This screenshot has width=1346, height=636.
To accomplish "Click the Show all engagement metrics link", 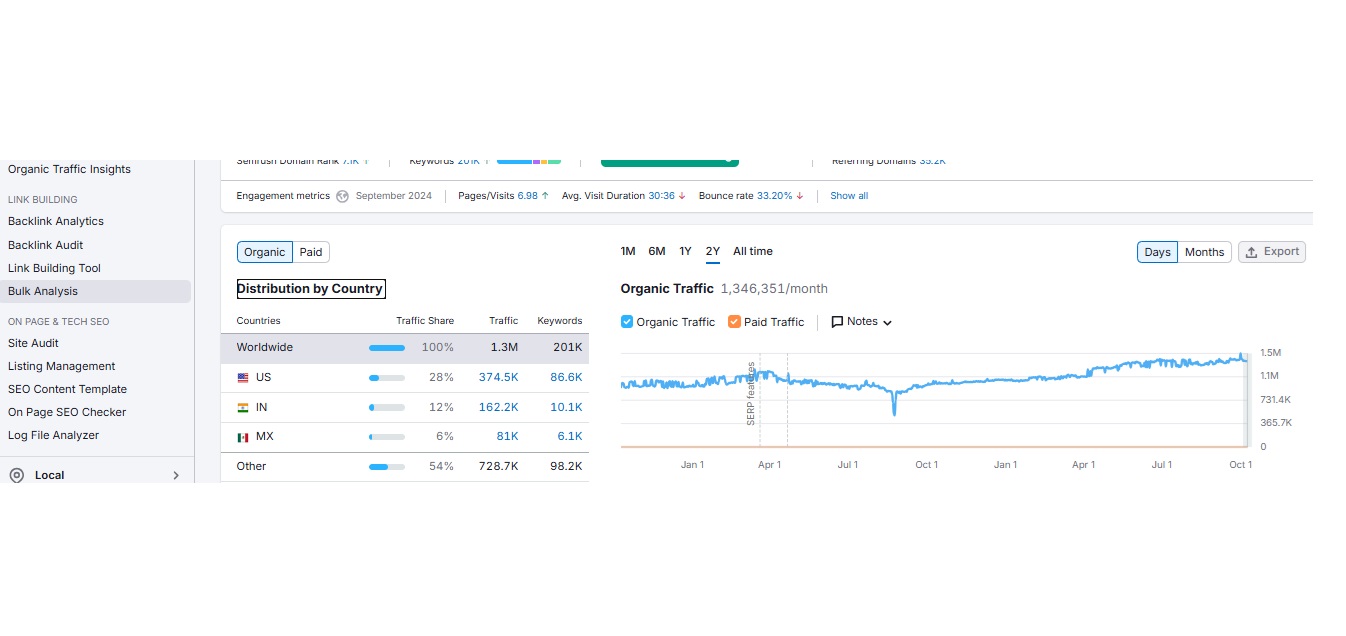I will (x=849, y=196).
